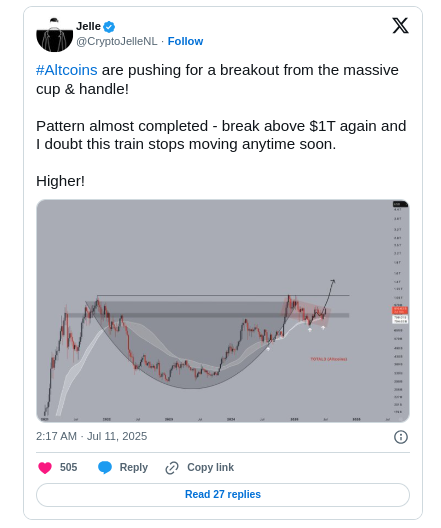The image size is (441, 528).
Task: Like the tweet with heart icon
Action: tap(45, 468)
